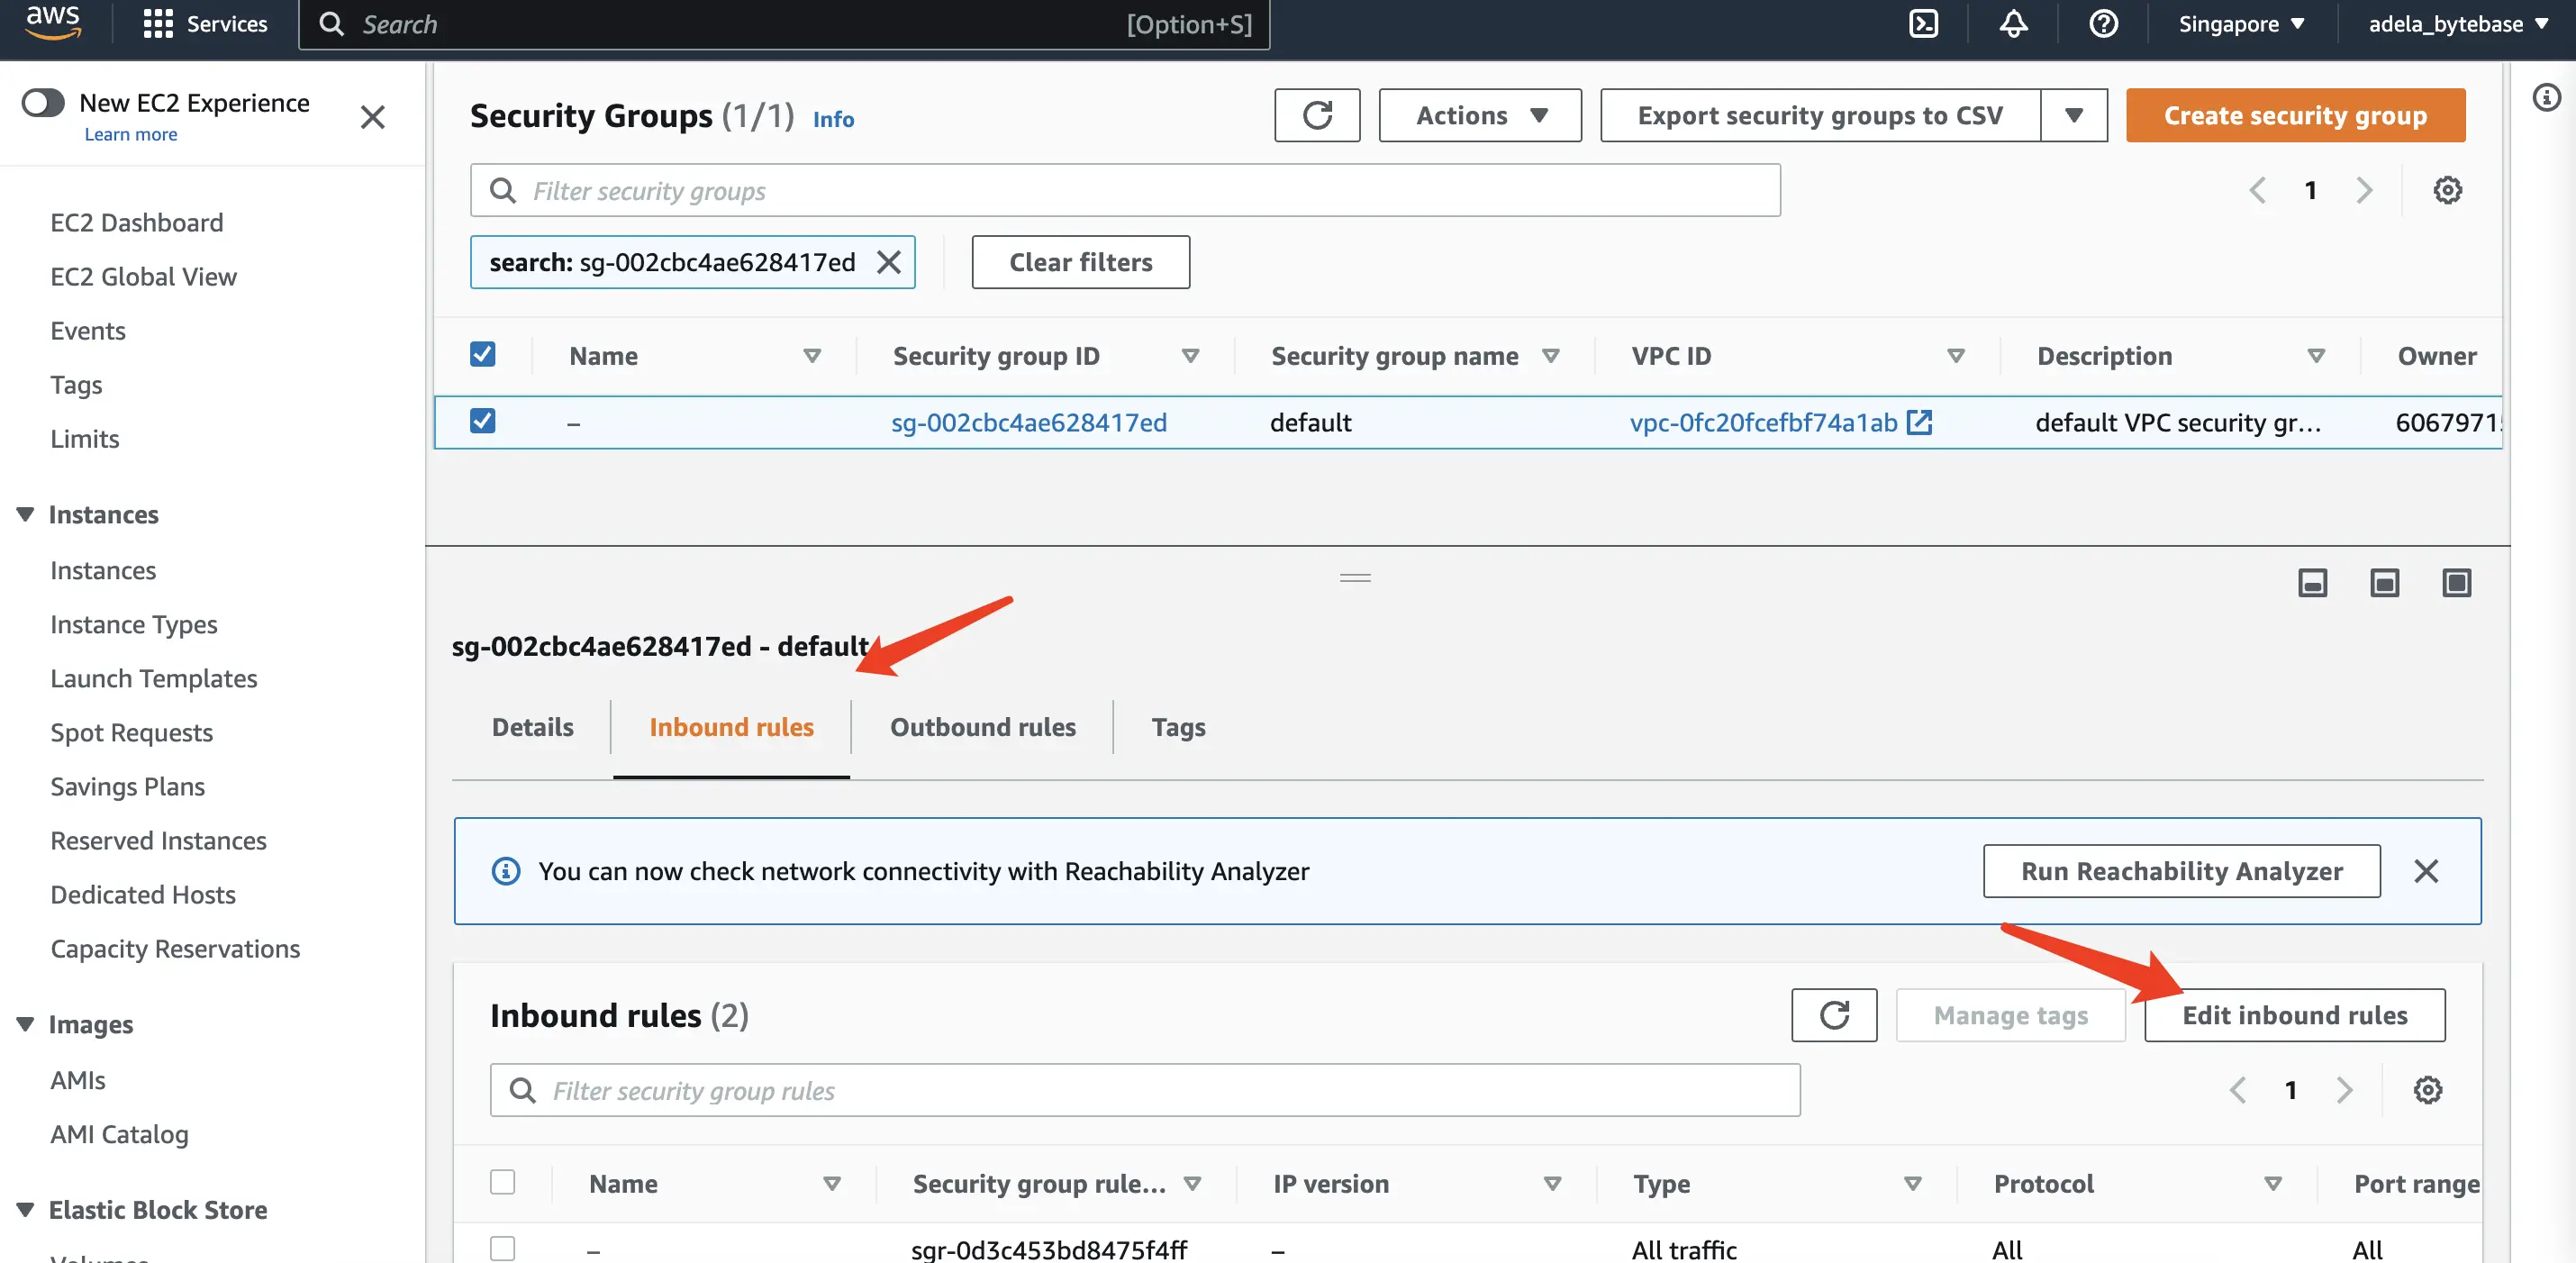
Task: Open the Singapore region selector
Action: [2241, 24]
